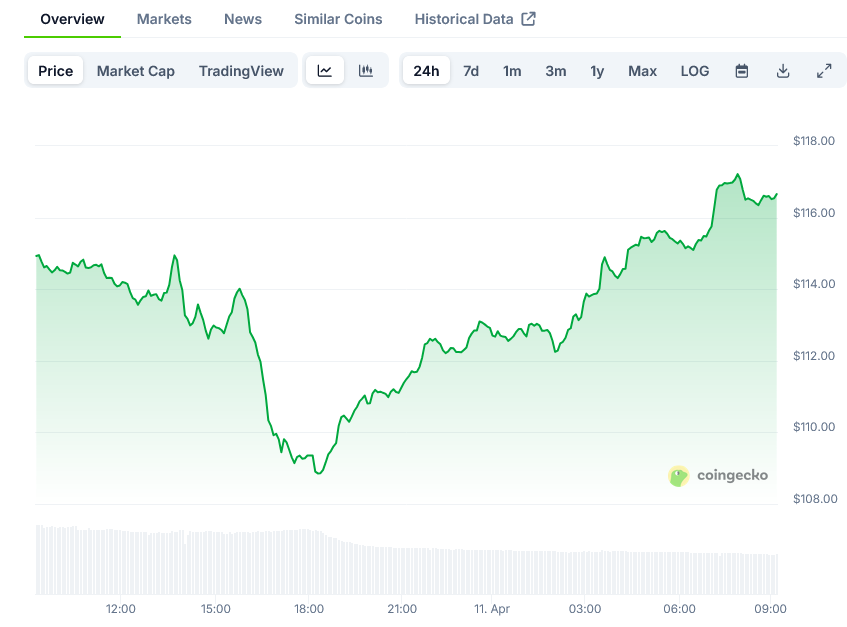Switch to the candlestick chart icon
The image size is (847, 627).
tap(366, 71)
